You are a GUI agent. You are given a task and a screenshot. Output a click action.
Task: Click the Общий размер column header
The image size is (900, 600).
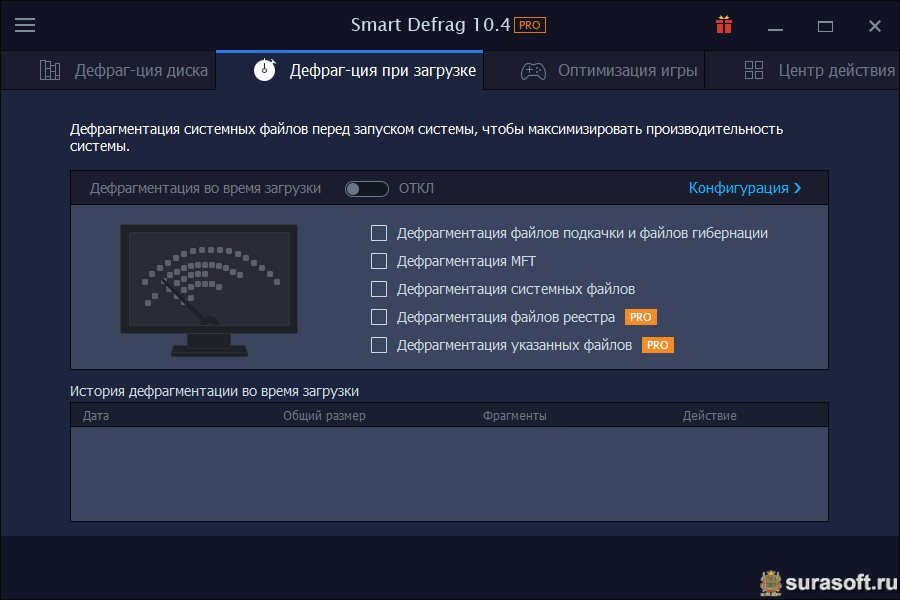(x=324, y=415)
